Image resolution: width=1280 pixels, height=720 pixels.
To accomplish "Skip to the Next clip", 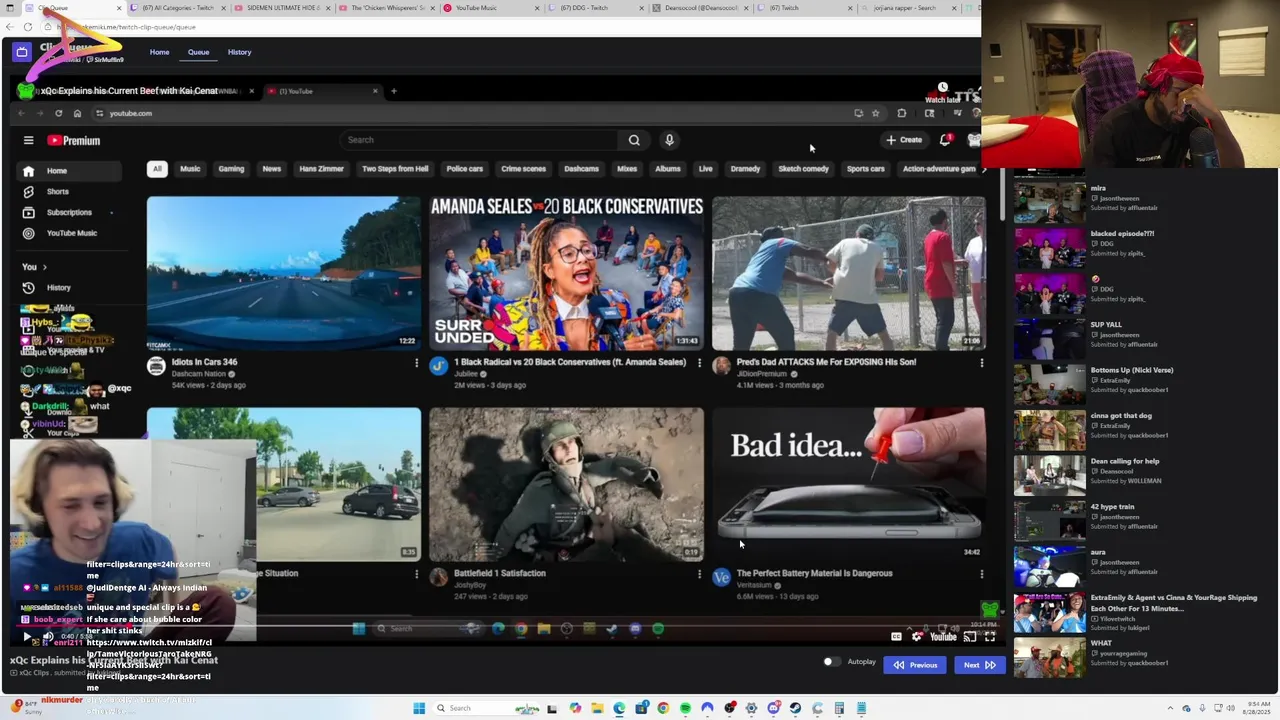I will [x=979, y=665].
